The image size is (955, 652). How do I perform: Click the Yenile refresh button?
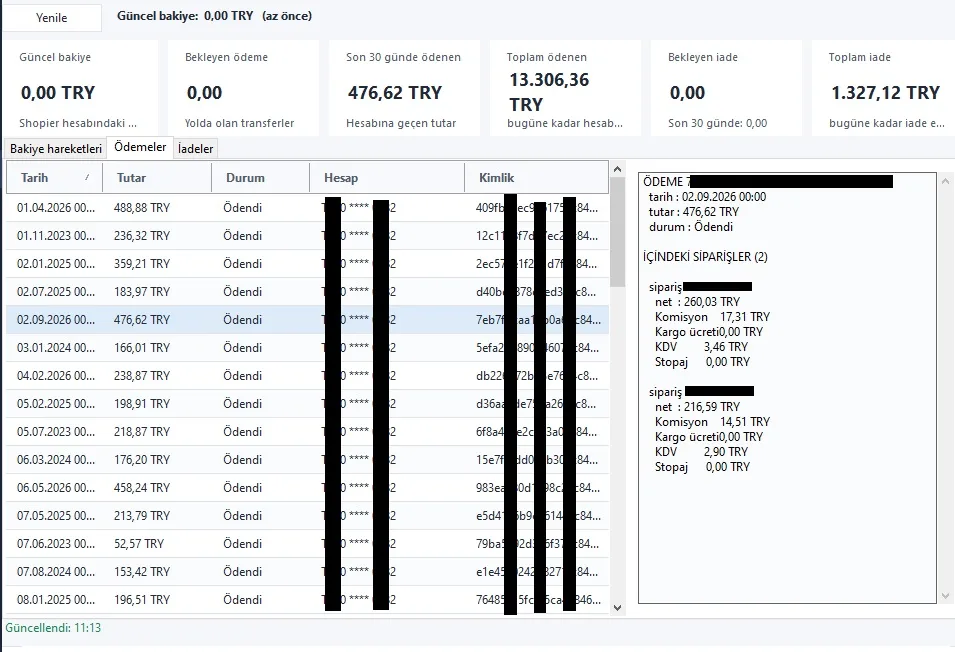pyautogui.click(x=52, y=18)
